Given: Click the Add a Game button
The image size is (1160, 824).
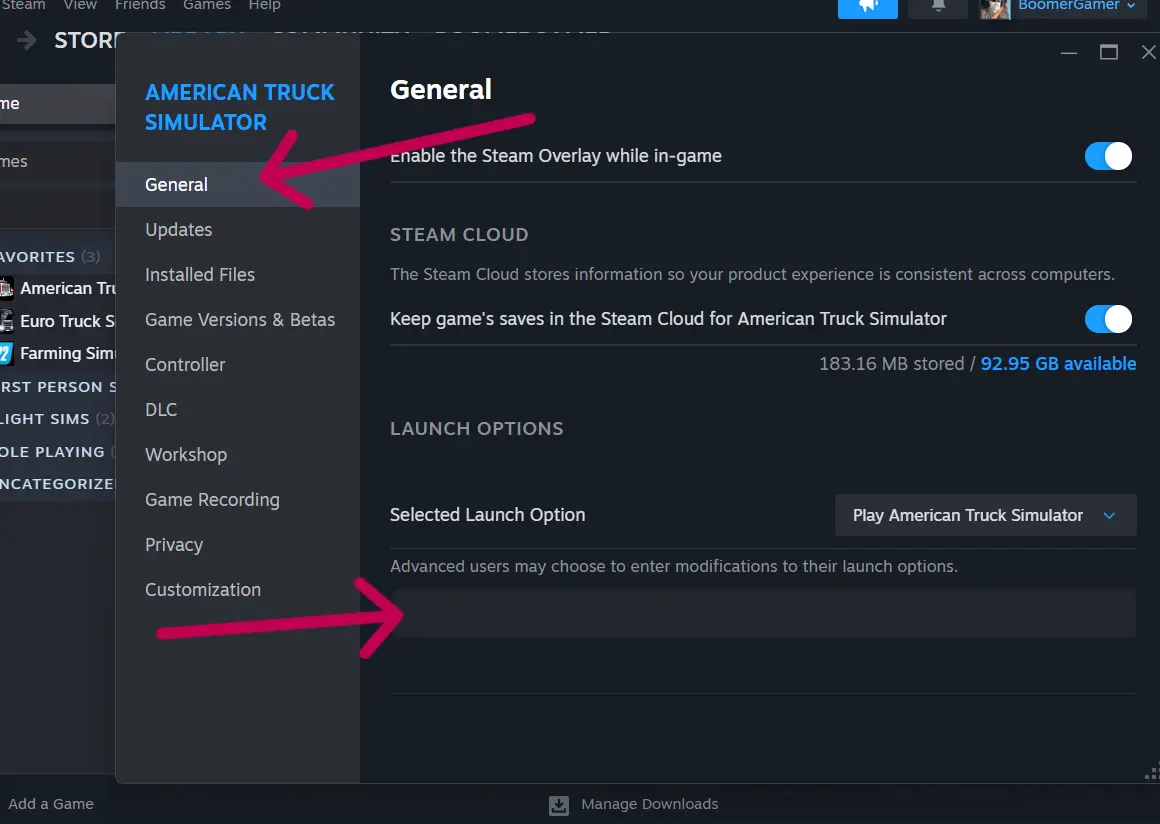Looking at the screenshot, I should pos(50,804).
